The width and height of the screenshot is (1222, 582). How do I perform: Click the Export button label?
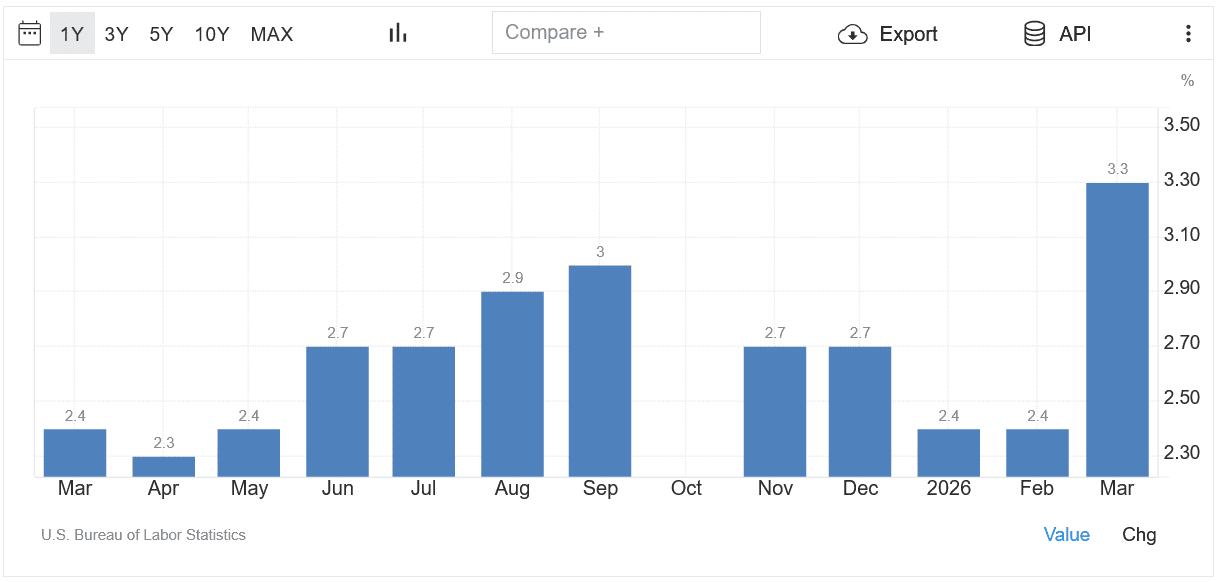(x=908, y=35)
